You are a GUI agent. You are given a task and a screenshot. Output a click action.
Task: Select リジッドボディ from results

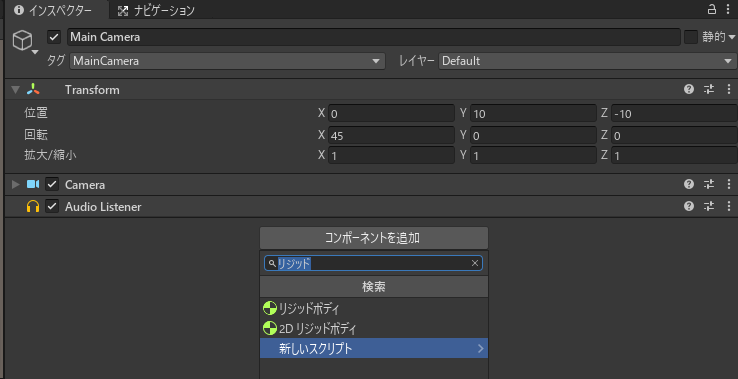tap(374, 309)
